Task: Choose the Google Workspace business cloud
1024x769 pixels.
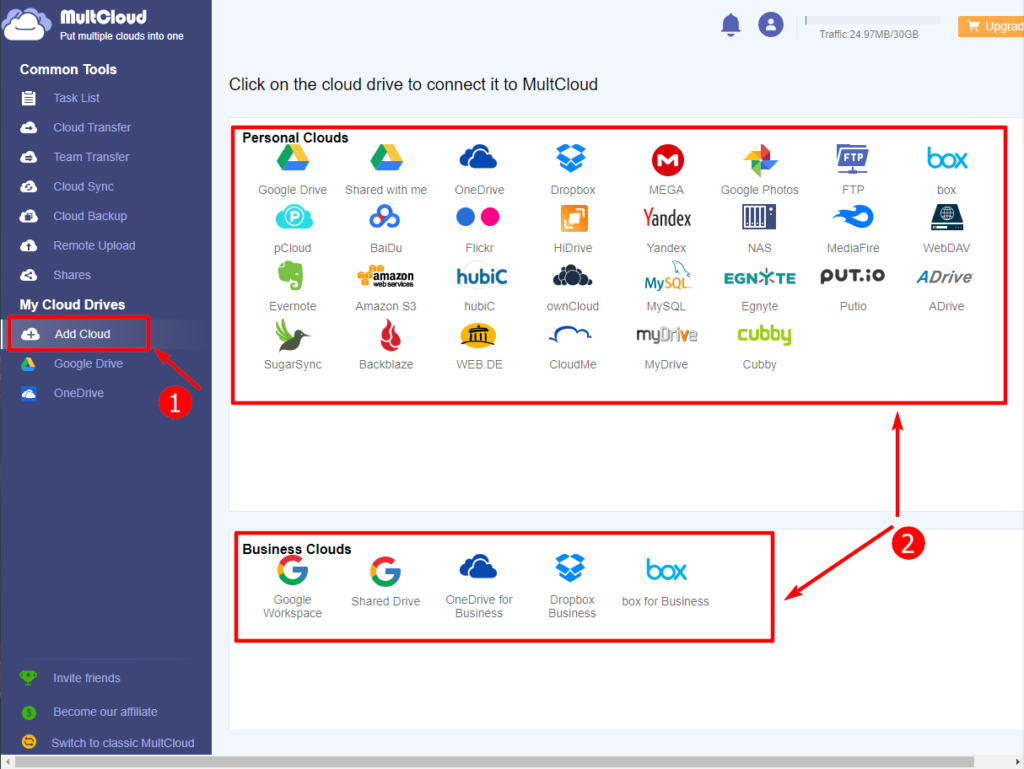Action: [x=293, y=571]
